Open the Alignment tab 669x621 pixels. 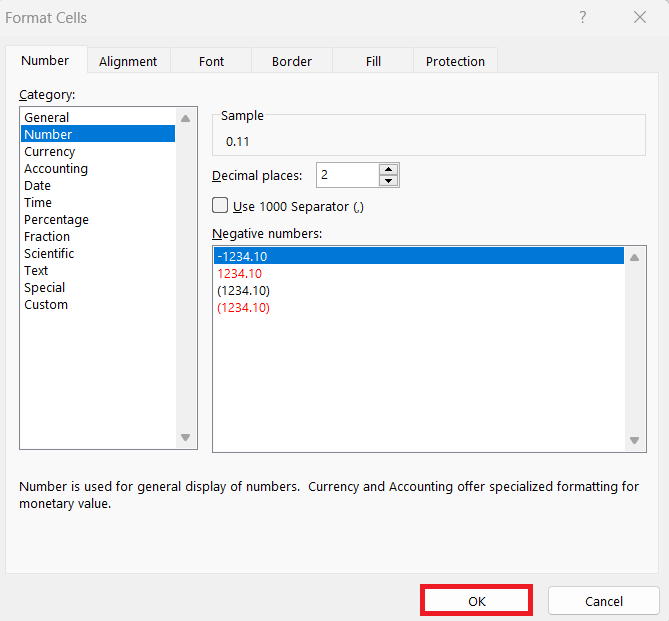point(128,61)
